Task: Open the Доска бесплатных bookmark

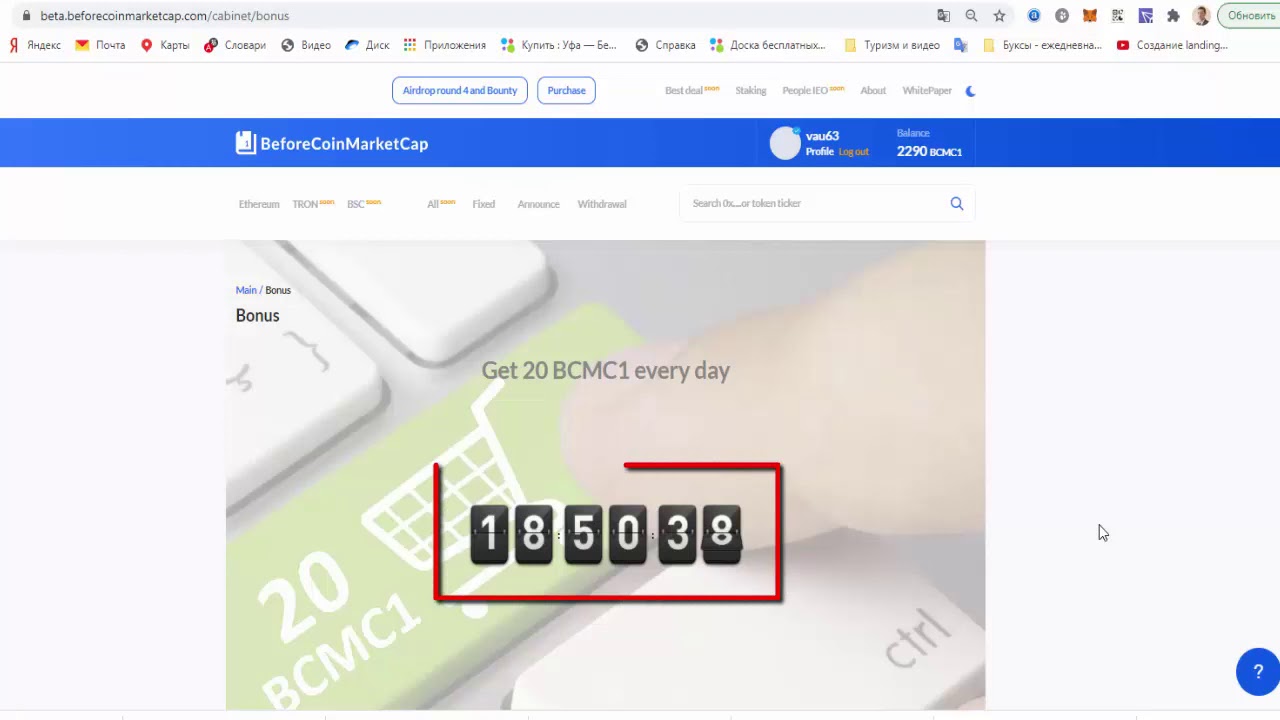Action: click(768, 45)
